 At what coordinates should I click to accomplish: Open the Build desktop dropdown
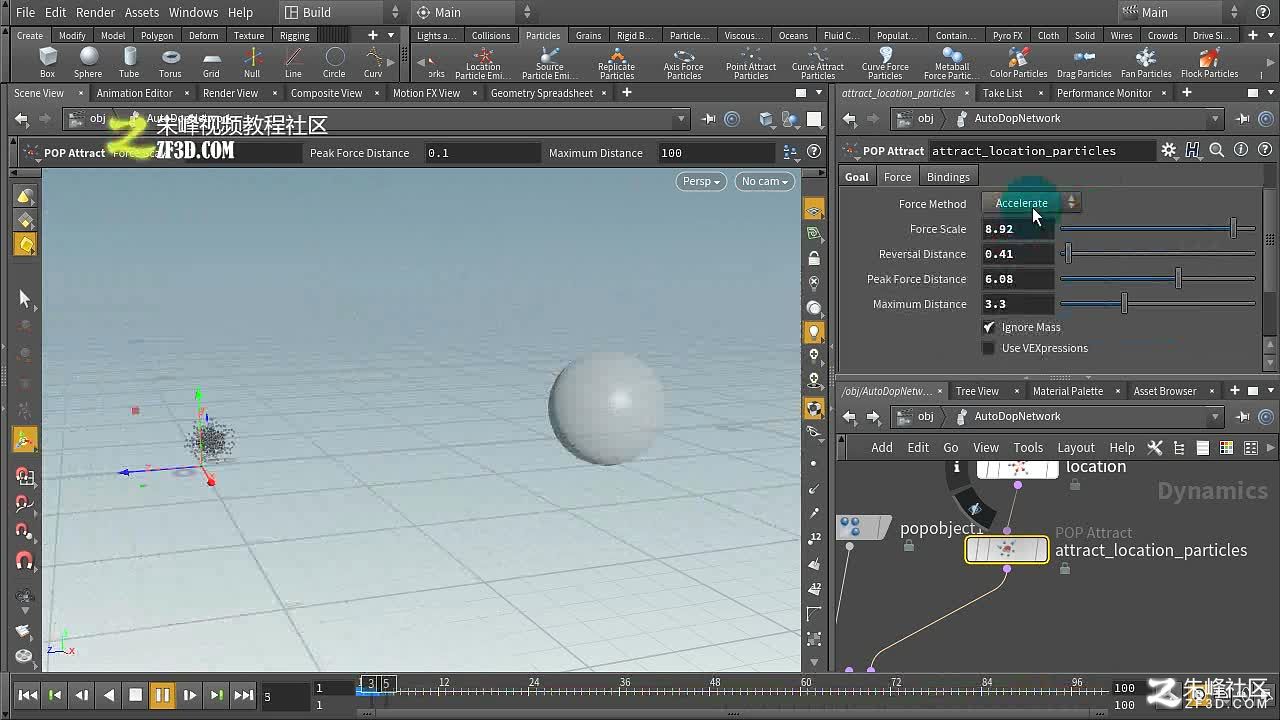[x=340, y=12]
